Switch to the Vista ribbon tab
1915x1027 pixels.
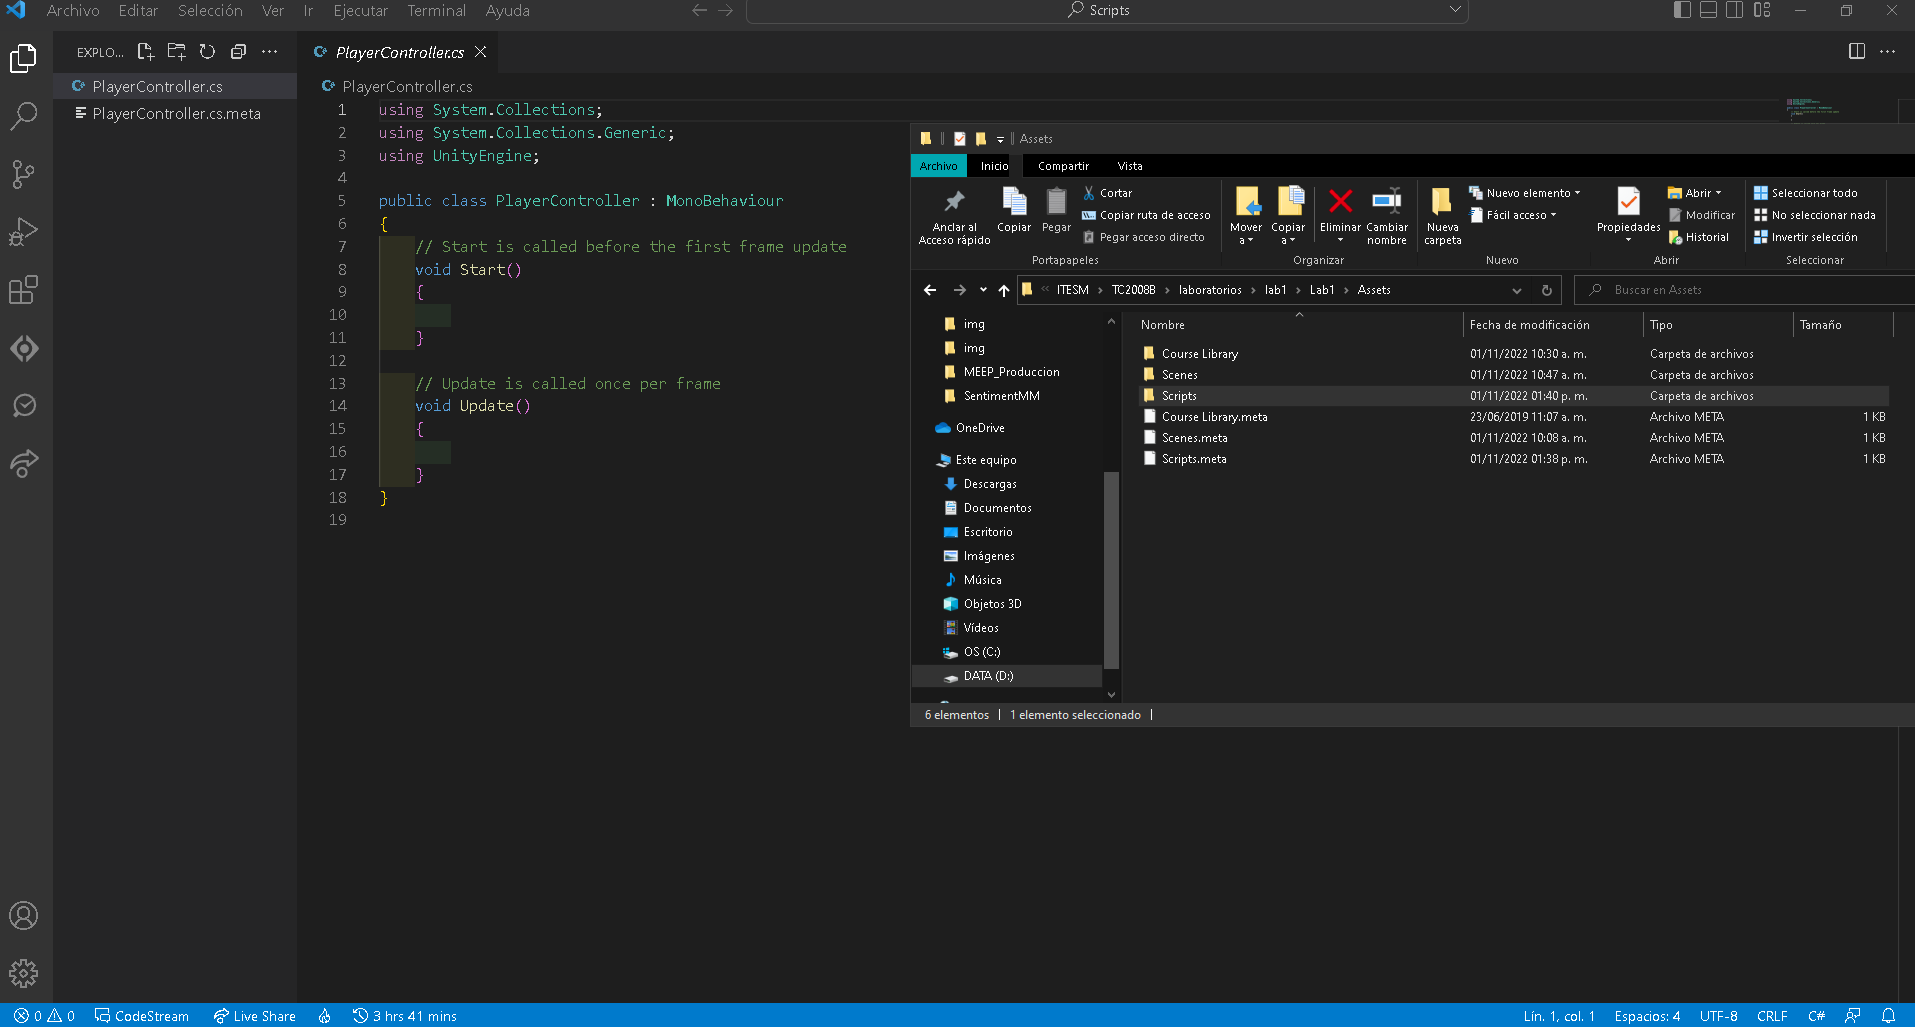coord(1129,166)
